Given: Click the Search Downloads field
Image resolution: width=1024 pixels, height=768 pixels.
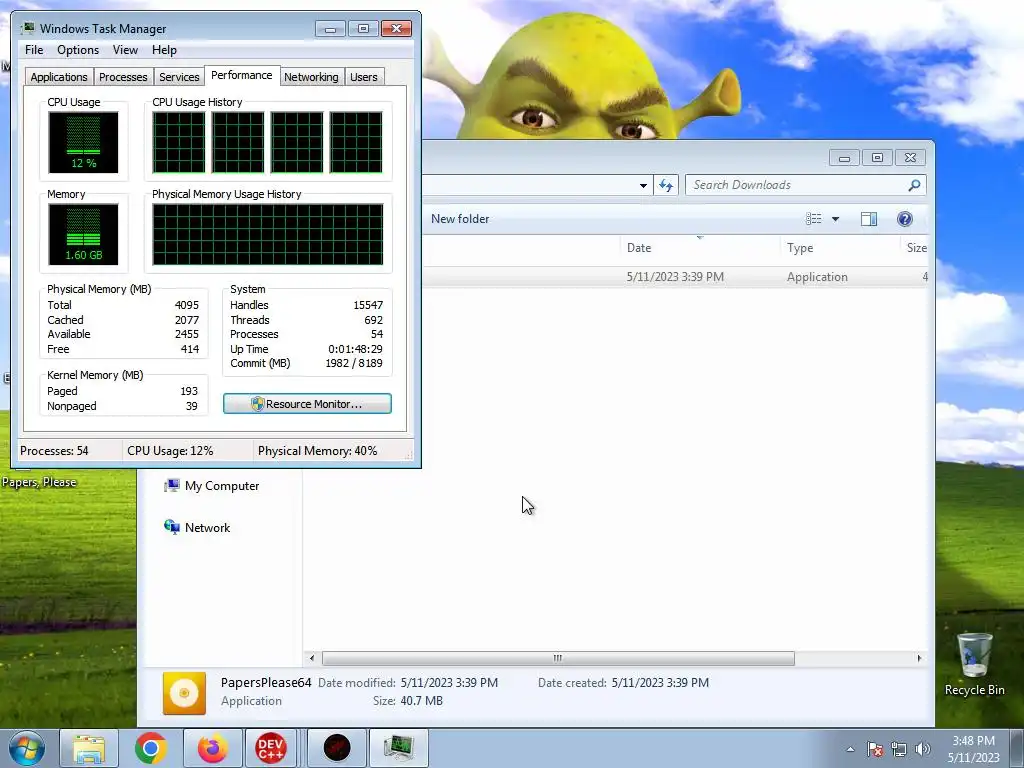Looking at the screenshot, I should pyautogui.click(x=805, y=185).
